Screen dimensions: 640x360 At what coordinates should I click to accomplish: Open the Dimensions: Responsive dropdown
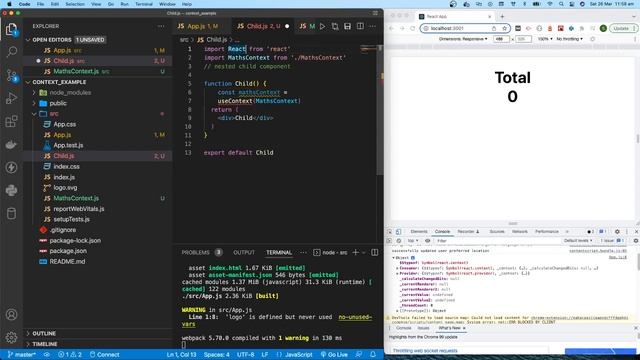click(463, 39)
